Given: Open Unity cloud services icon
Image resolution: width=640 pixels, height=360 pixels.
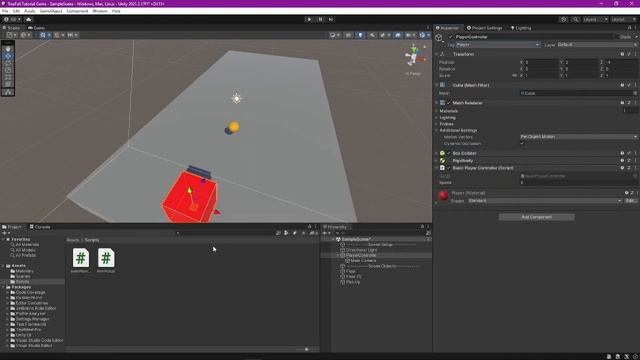Looking at the screenshot, I should [29, 19].
